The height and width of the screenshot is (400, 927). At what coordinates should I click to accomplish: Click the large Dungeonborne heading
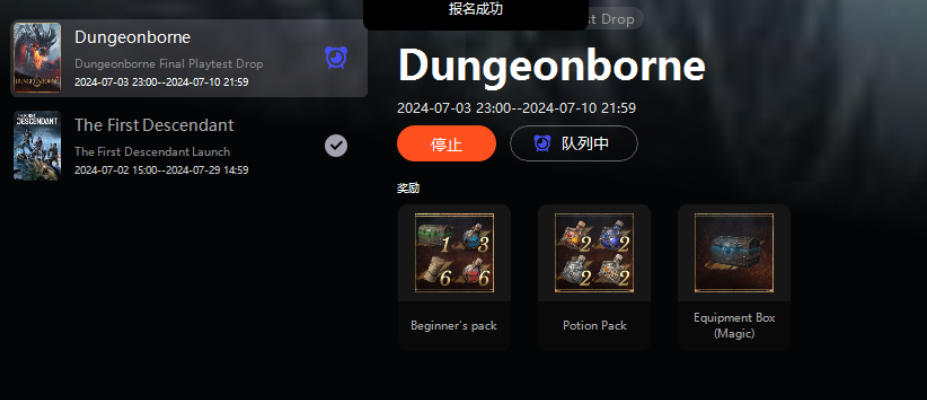coord(552,65)
